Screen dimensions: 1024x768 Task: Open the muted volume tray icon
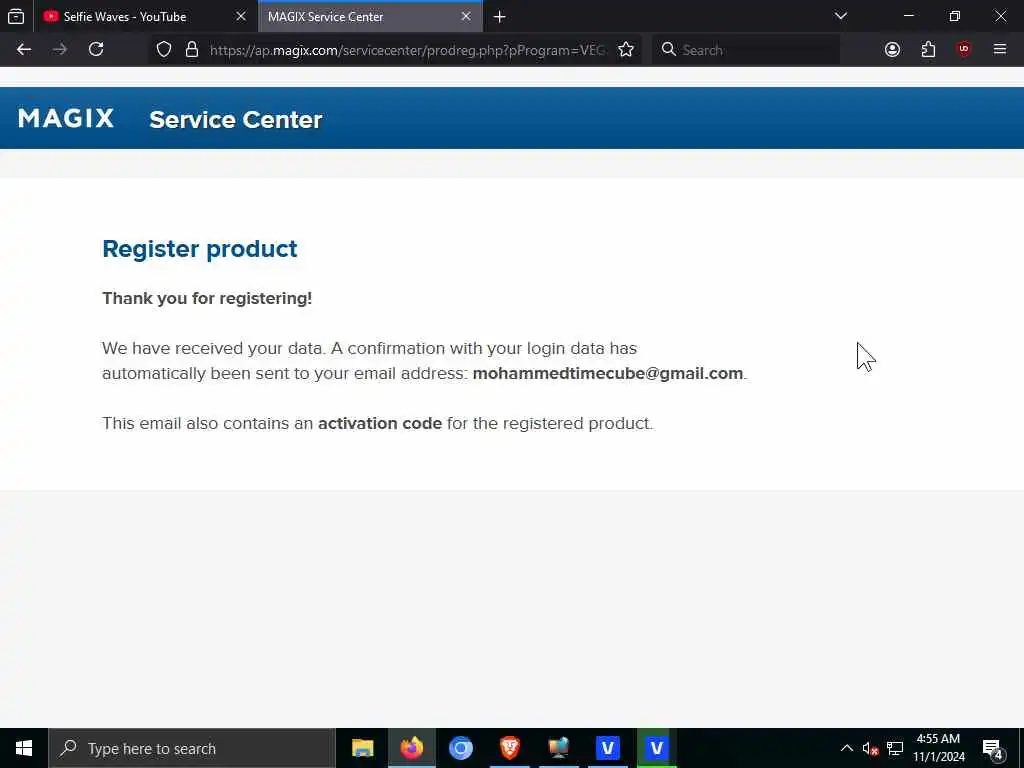pos(870,748)
